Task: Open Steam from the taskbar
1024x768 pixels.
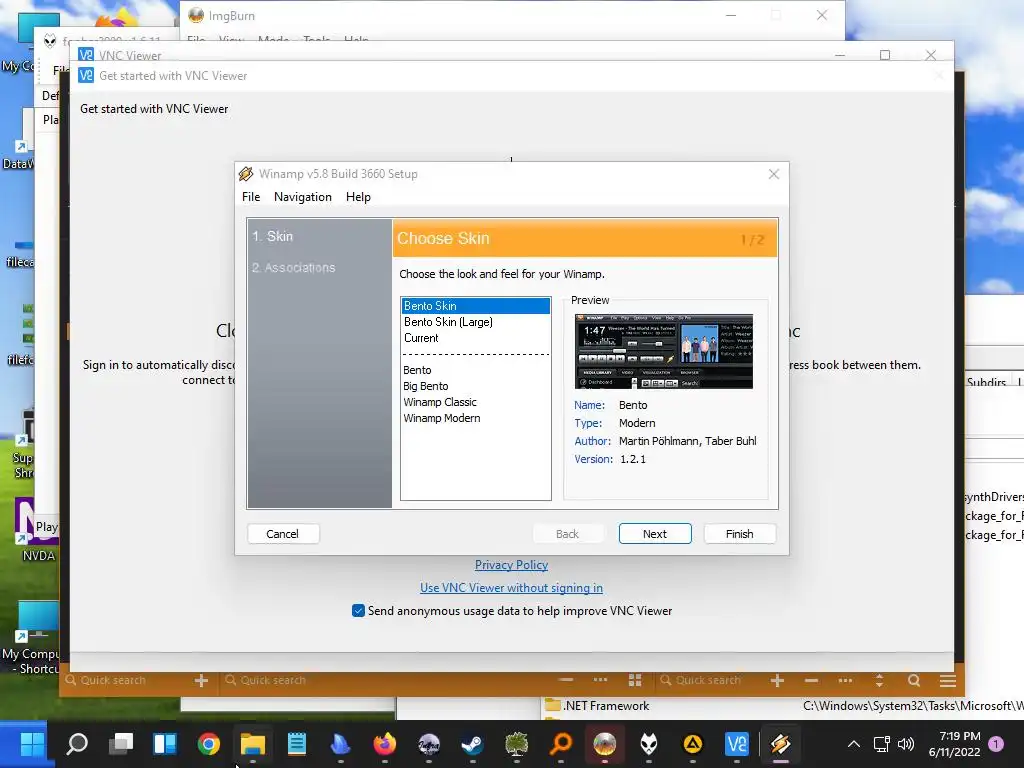Action: [x=472, y=743]
